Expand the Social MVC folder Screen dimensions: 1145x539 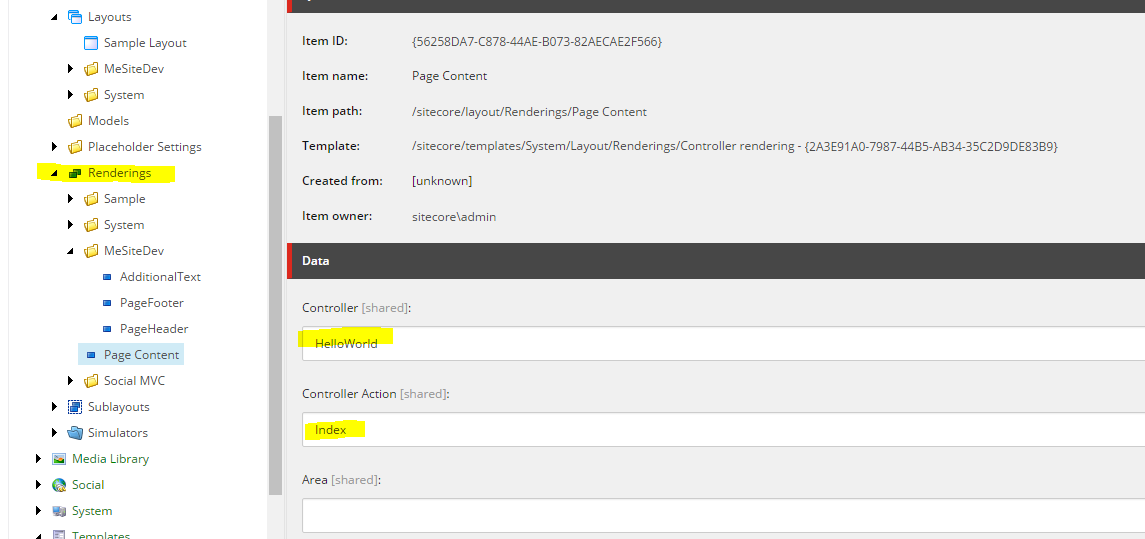click(x=70, y=381)
